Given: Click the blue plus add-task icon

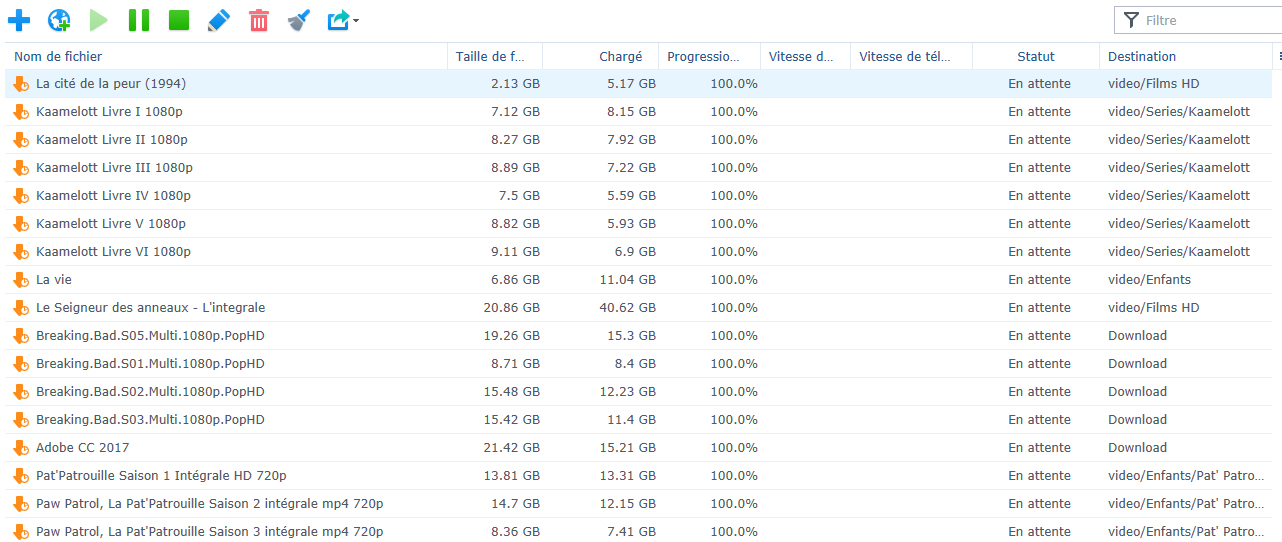Looking at the screenshot, I should tap(19, 20).
